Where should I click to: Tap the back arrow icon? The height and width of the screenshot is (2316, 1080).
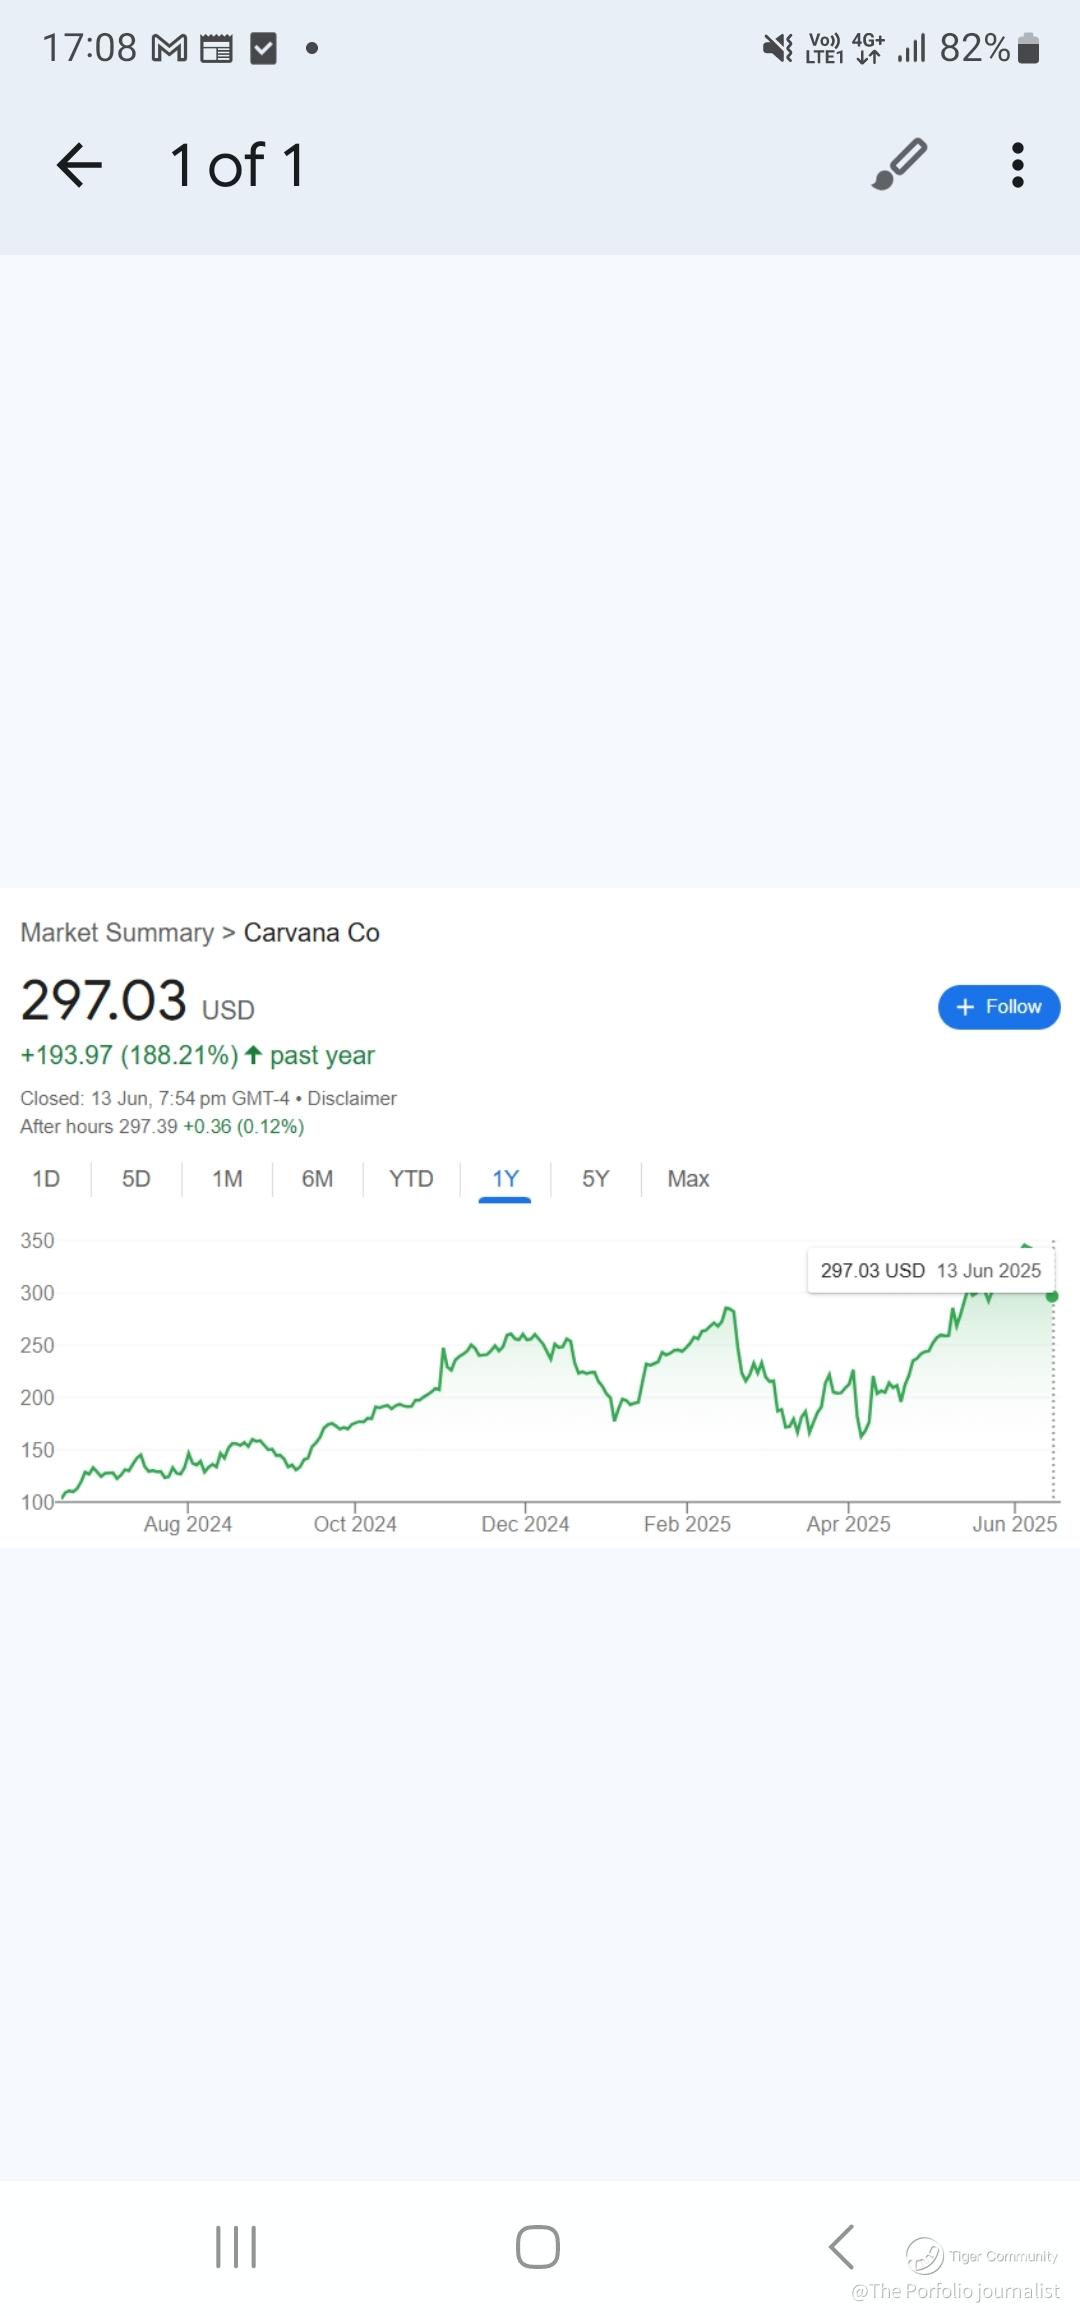(79, 165)
